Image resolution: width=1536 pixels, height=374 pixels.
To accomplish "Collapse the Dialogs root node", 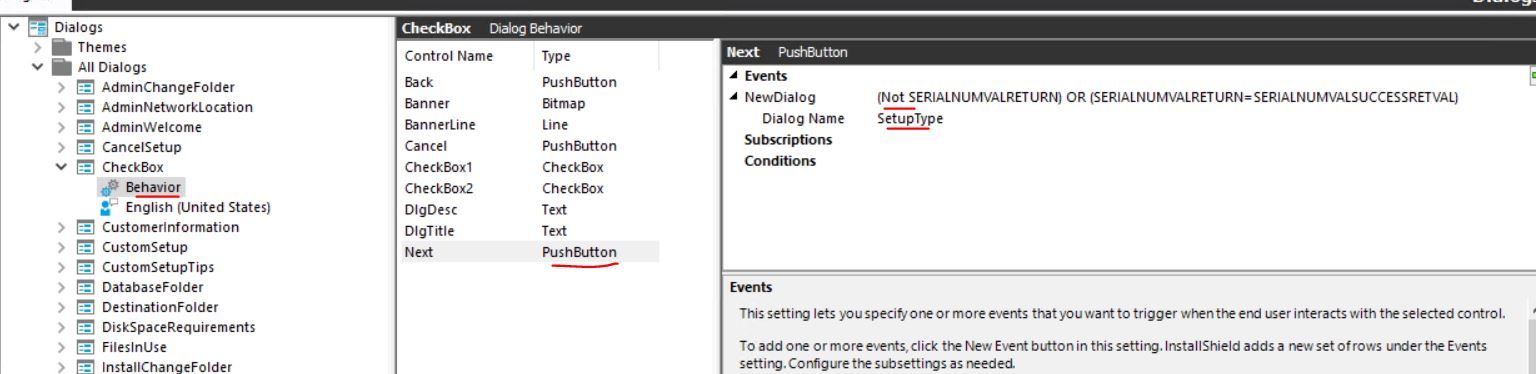I will 13,28.
